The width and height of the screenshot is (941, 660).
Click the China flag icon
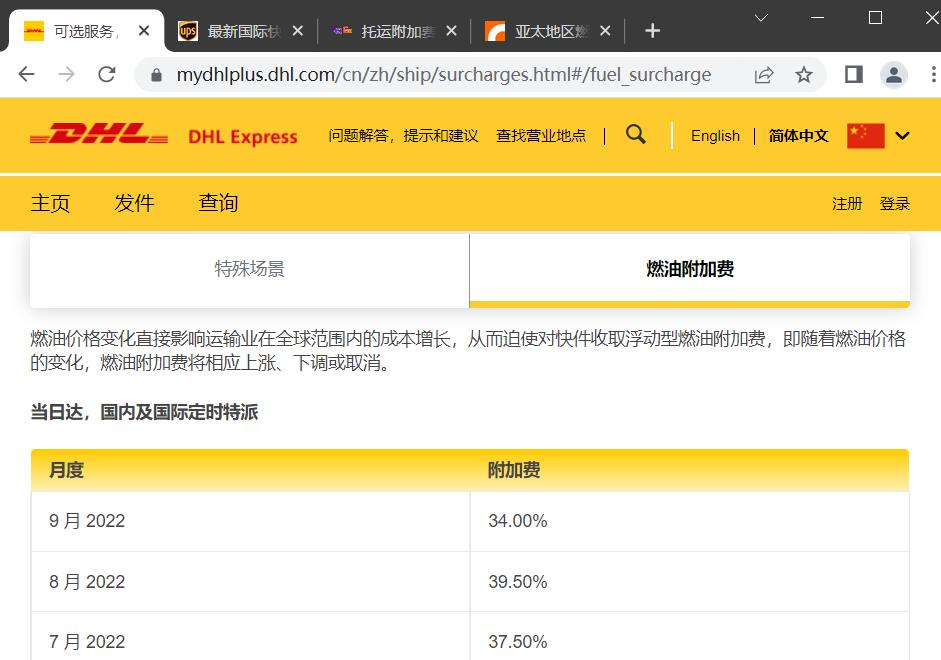pyautogui.click(x=865, y=136)
